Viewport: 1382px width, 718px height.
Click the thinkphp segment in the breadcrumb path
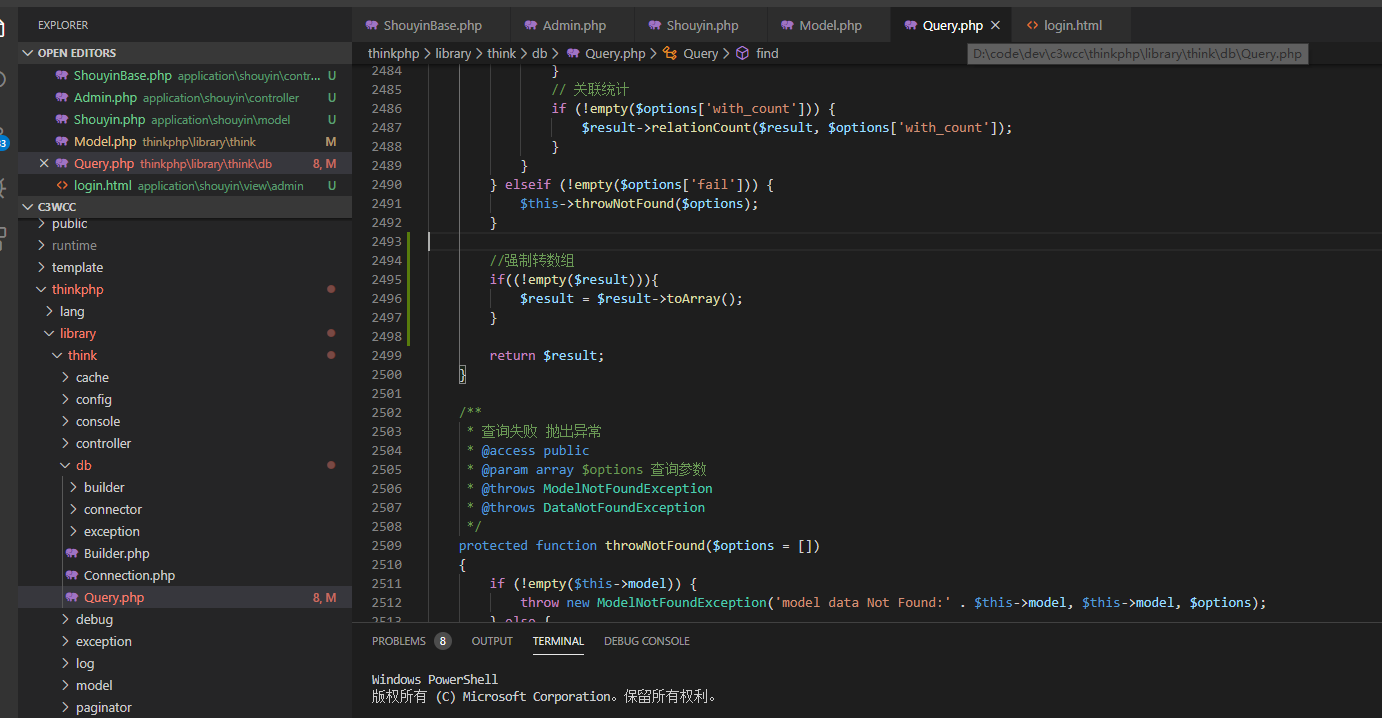tap(393, 53)
